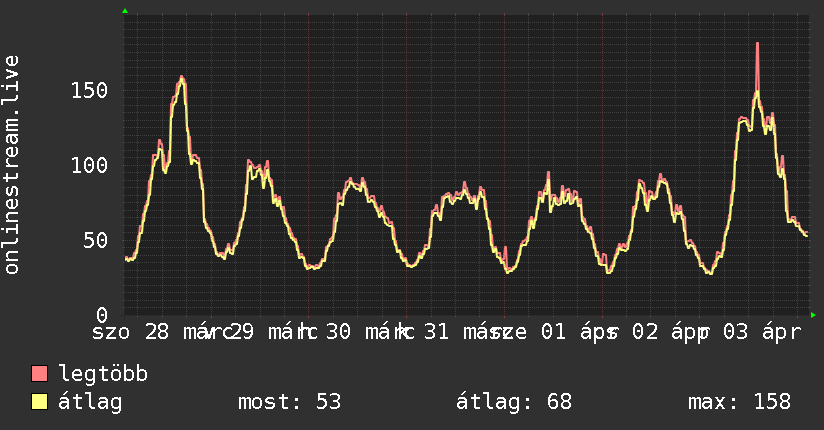824x430 pixels.
Task: Click the 0 y-axis label
Action: click(102, 315)
